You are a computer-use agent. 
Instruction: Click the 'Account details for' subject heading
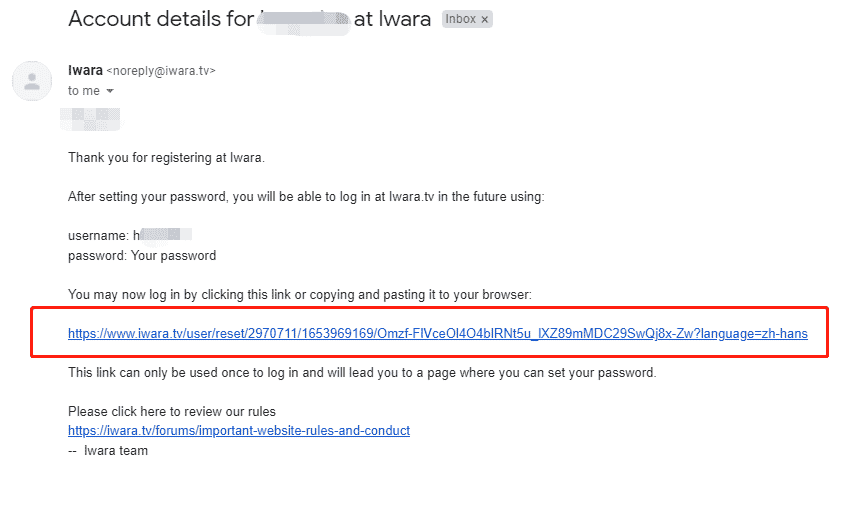[161, 19]
